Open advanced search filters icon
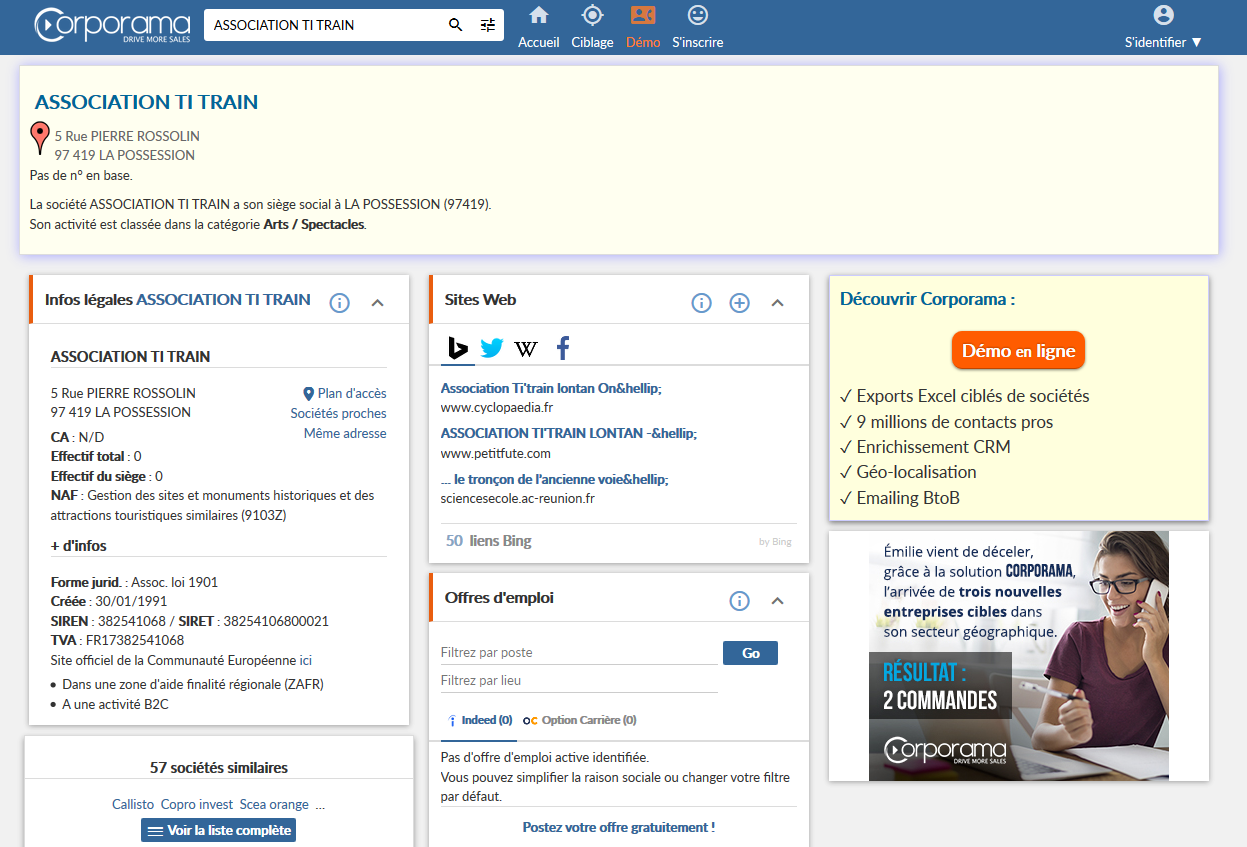This screenshot has height=847, width=1247. point(488,25)
